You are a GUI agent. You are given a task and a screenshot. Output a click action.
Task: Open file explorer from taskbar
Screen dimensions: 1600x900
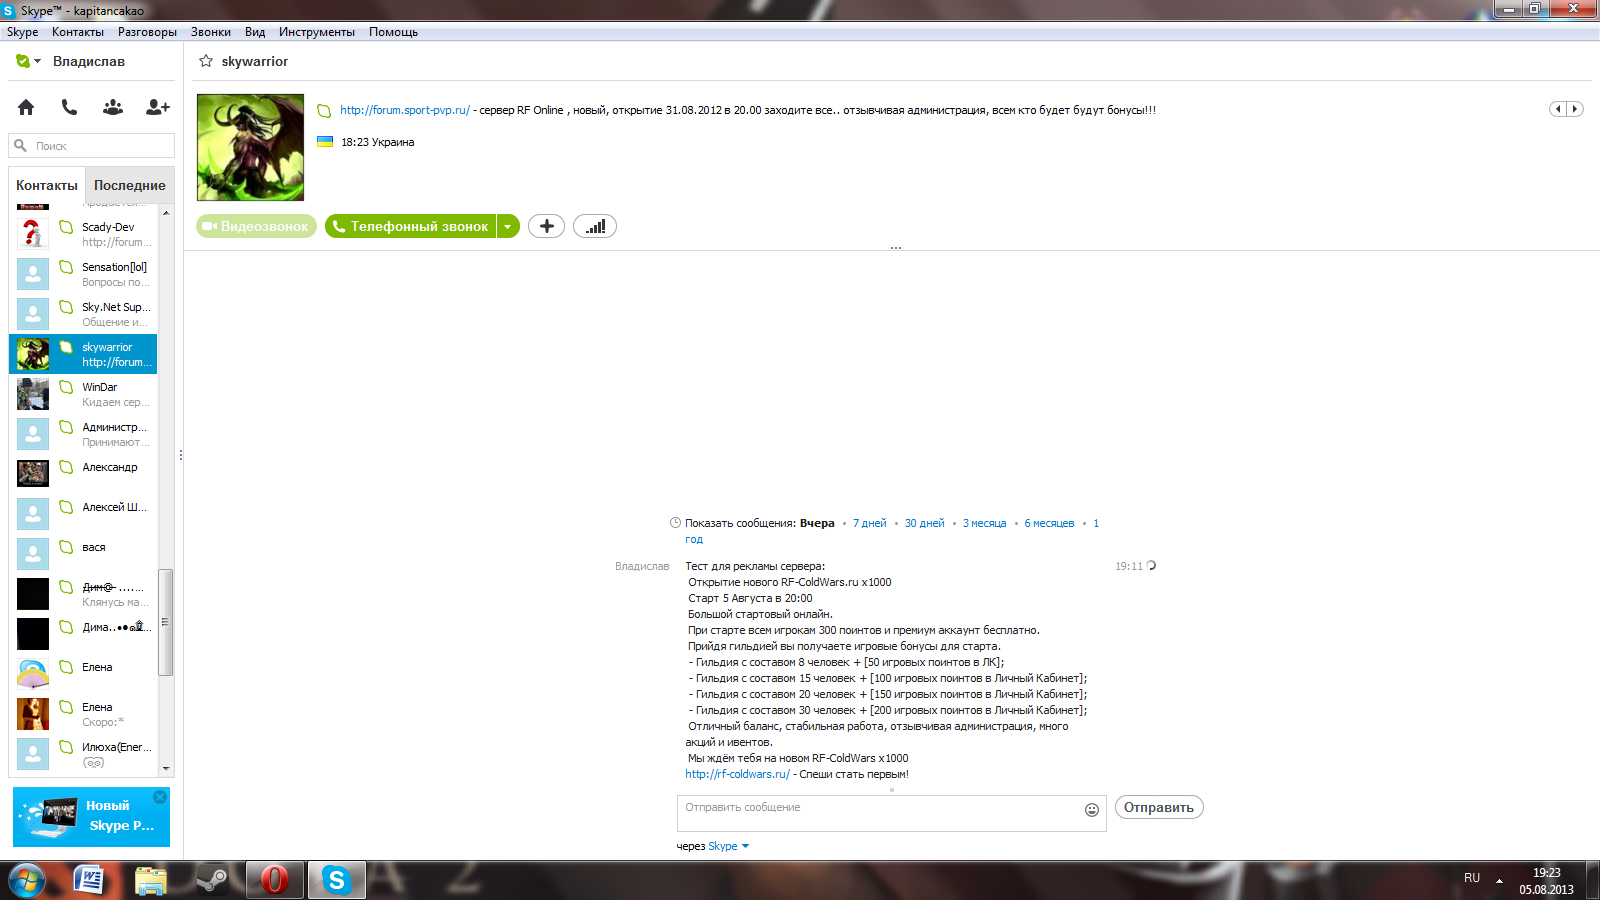(x=151, y=880)
